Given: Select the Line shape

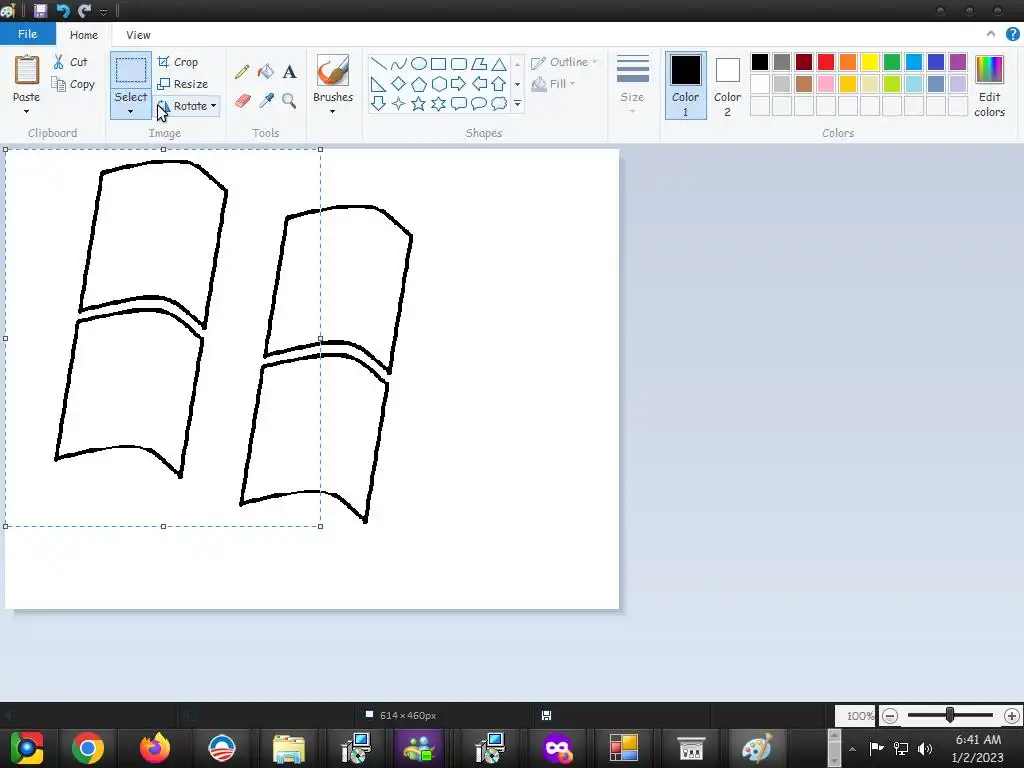Looking at the screenshot, I should 378,63.
